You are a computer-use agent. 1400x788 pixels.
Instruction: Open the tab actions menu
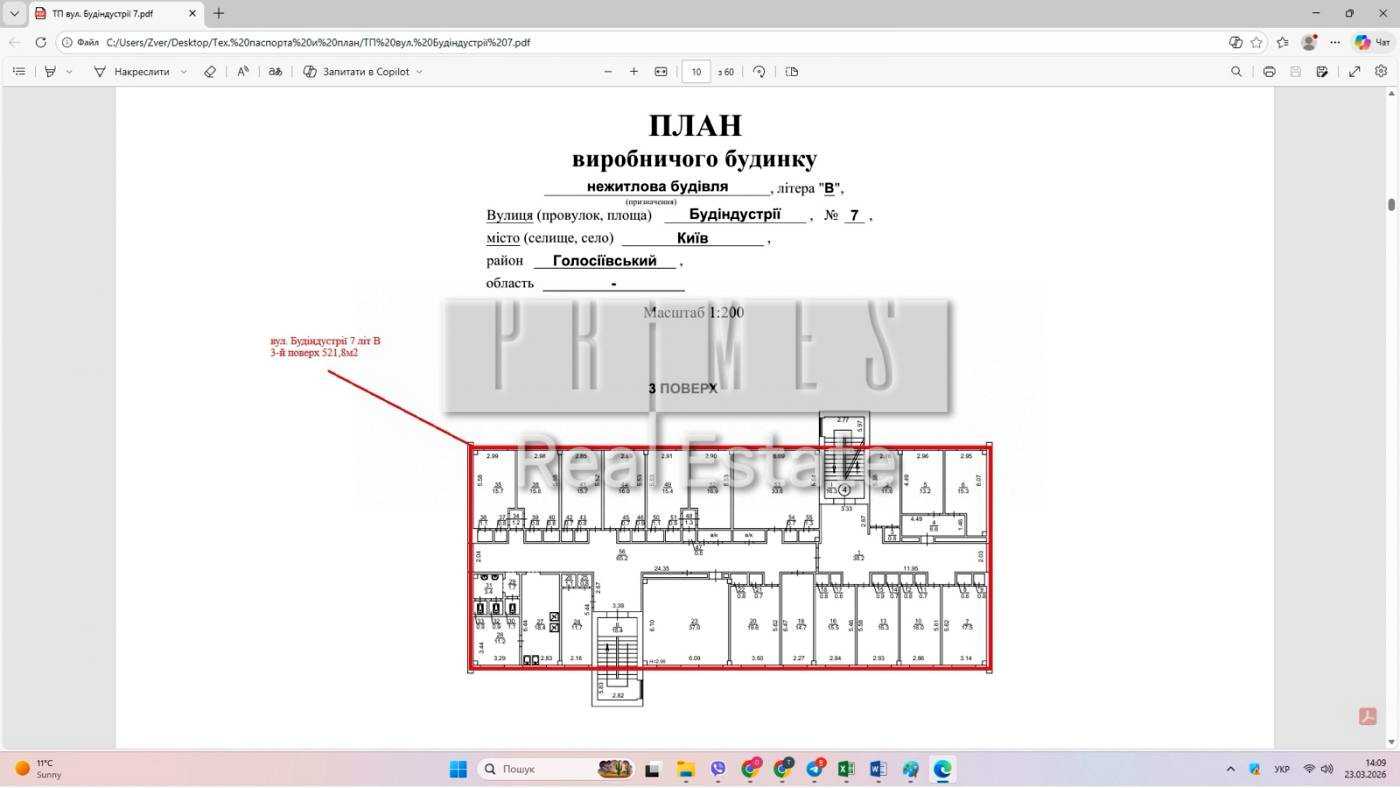click(14, 14)
